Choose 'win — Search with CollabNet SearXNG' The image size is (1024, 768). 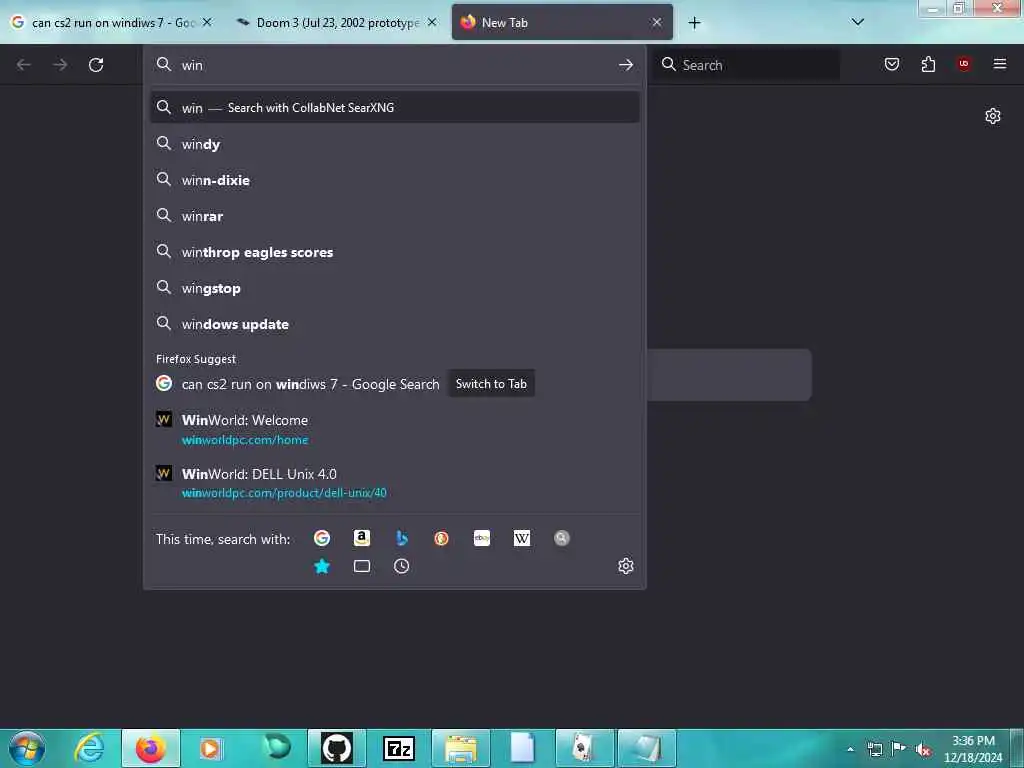coord(394,108)
